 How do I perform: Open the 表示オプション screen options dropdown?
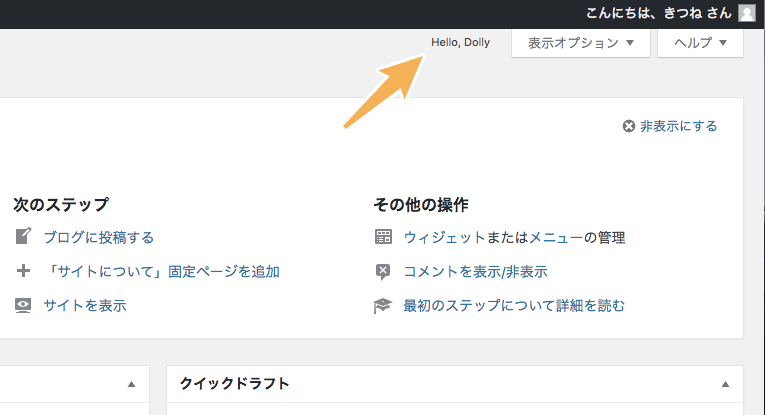[x=581, y=43]
